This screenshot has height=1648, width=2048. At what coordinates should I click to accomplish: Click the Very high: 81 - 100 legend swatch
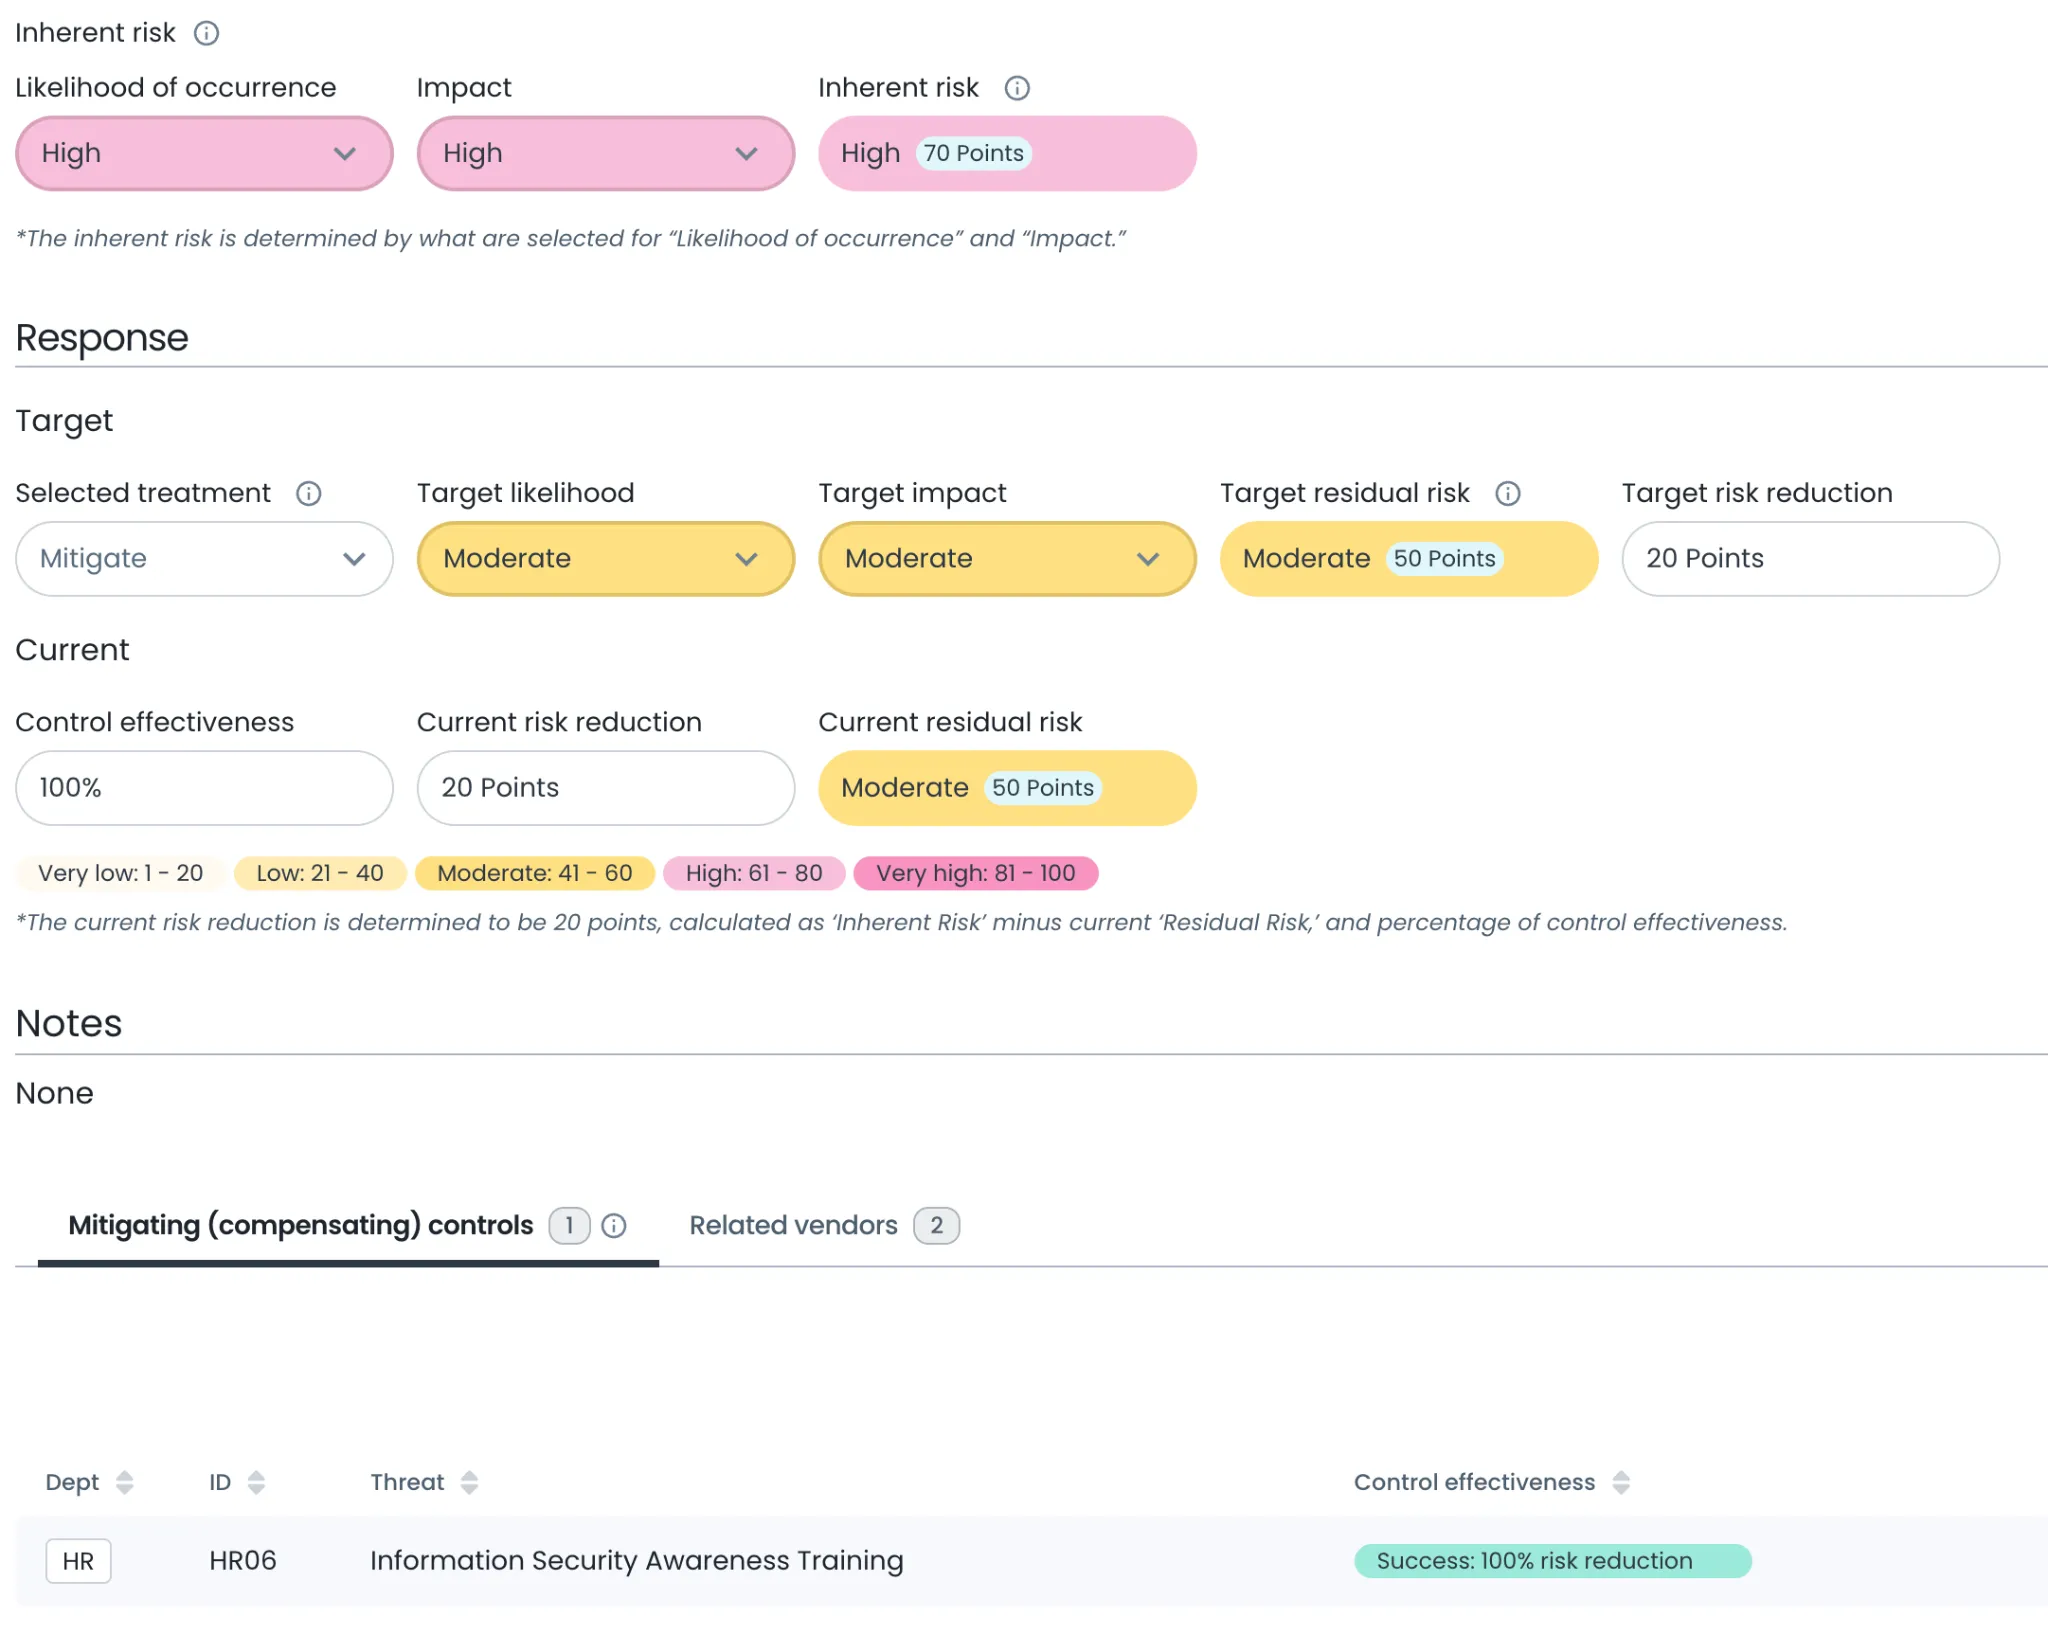click(975, 873)
